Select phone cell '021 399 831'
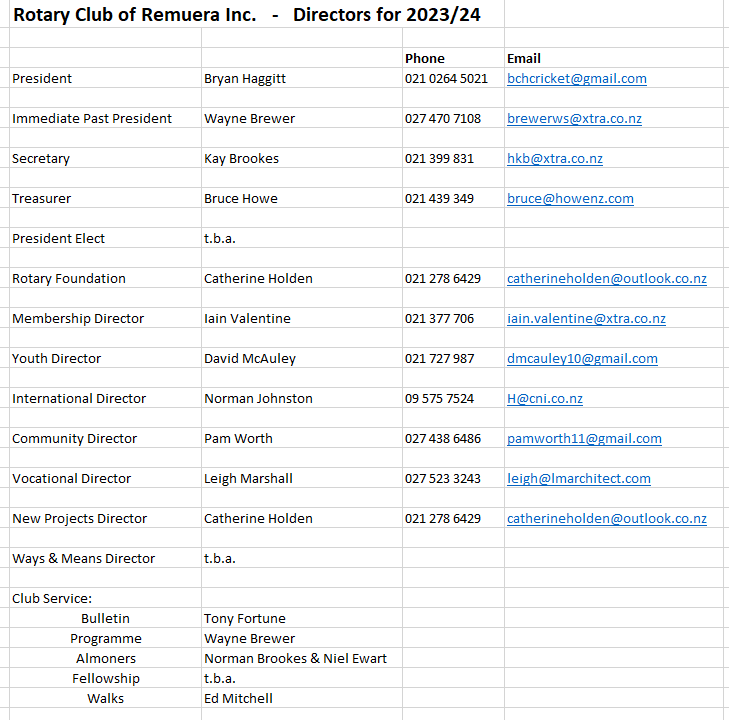The width and height of the screenshot is (729, 720). pos(453,159)
